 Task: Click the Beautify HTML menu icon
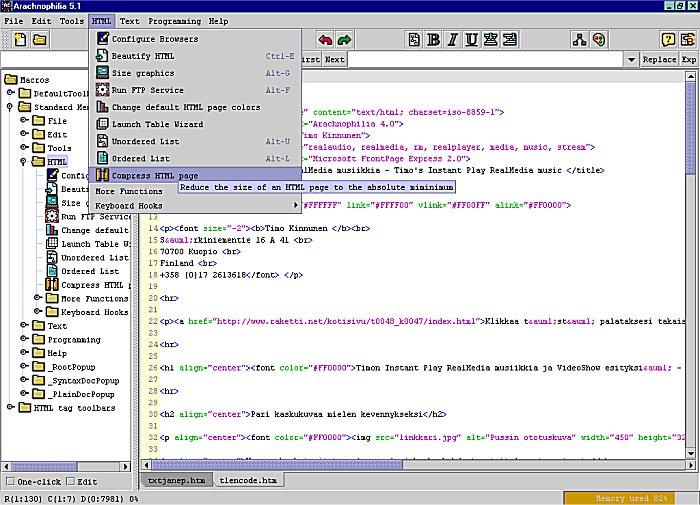point(102,55)
